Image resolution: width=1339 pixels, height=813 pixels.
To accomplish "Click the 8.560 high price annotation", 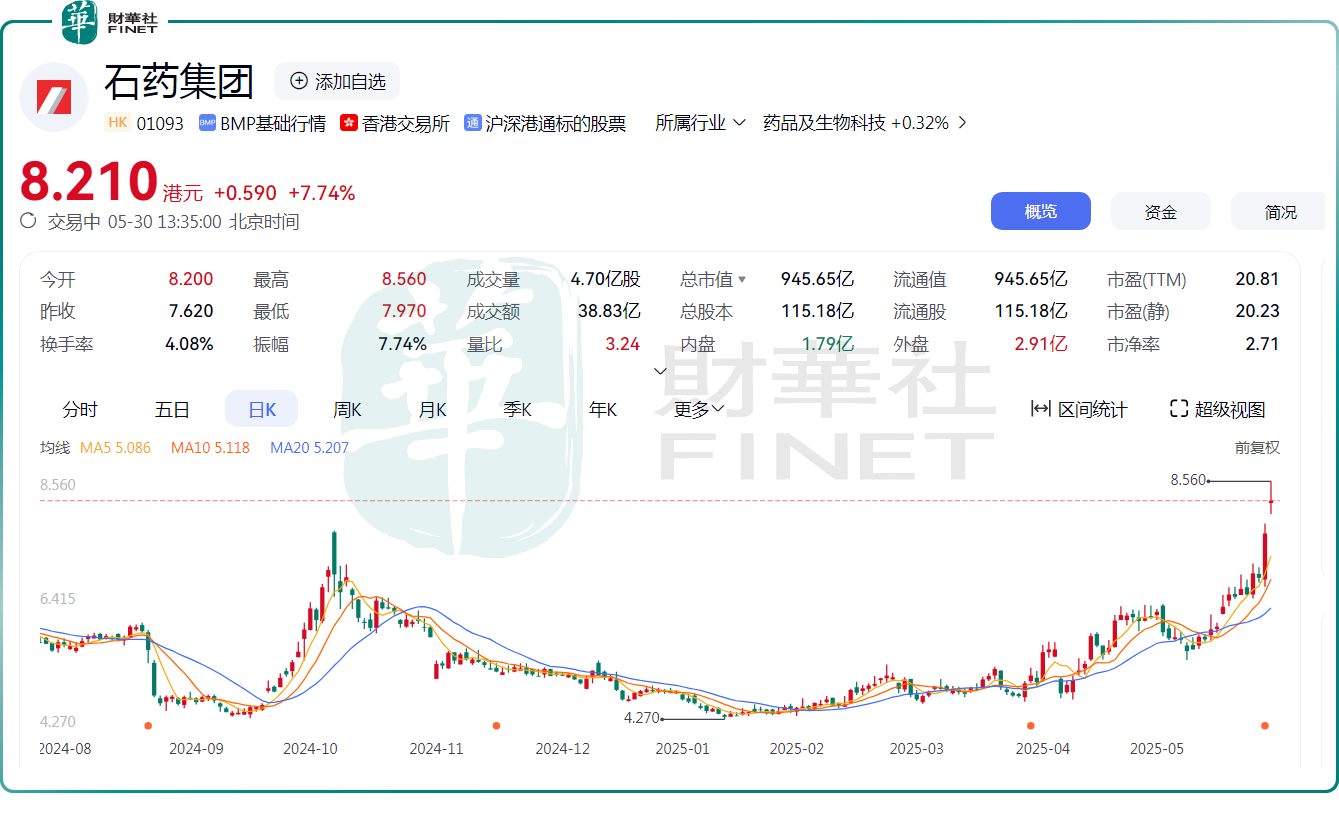I will pyautogui.click(x=1189, y=480).
